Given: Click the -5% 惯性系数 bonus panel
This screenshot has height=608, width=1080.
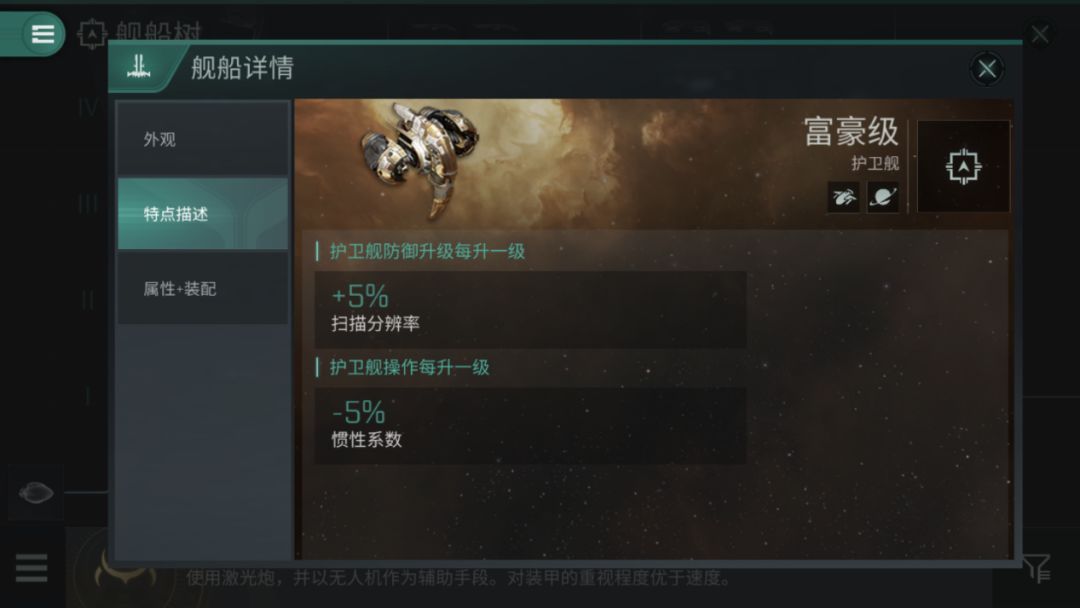Looking at the screenshot, I should 530,426.
